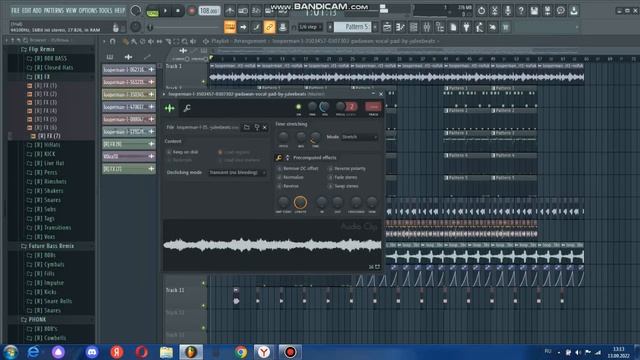Enable Keep on disk checkbox
Screen dimensions: 640x360
pos(169,152)
